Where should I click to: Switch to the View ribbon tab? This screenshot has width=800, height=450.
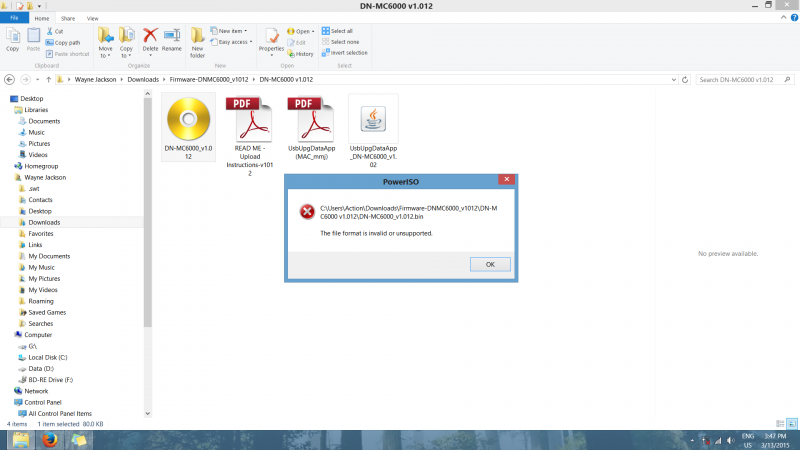tap(92, 18)
